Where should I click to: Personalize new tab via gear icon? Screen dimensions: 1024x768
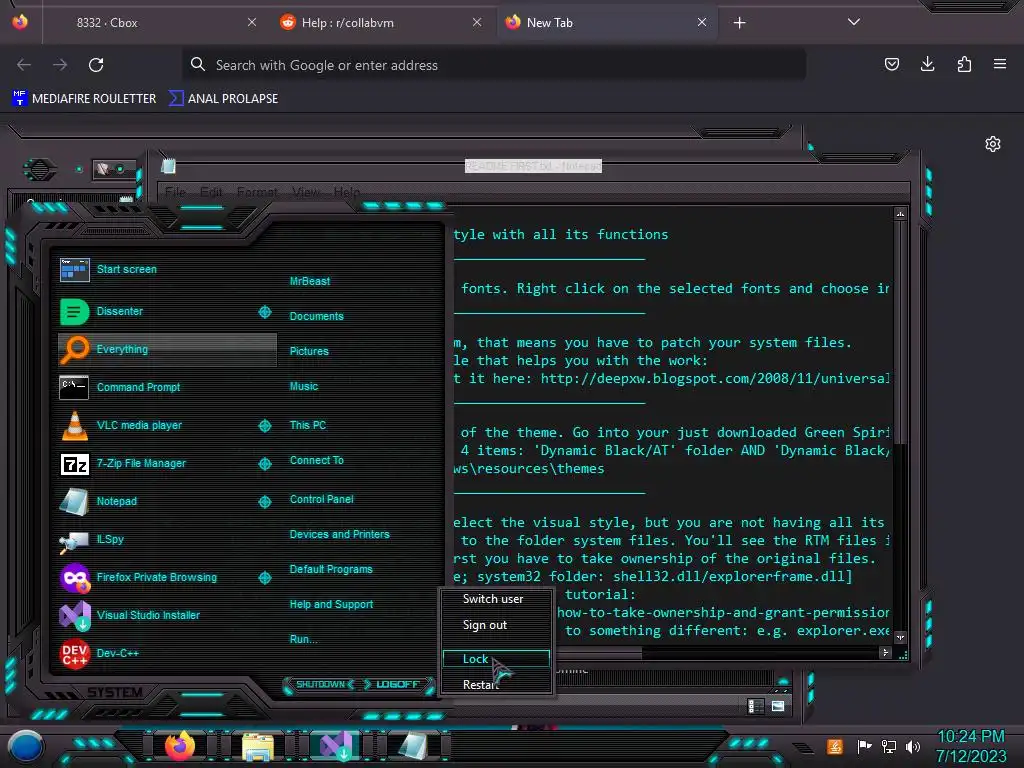coord(993,144)
